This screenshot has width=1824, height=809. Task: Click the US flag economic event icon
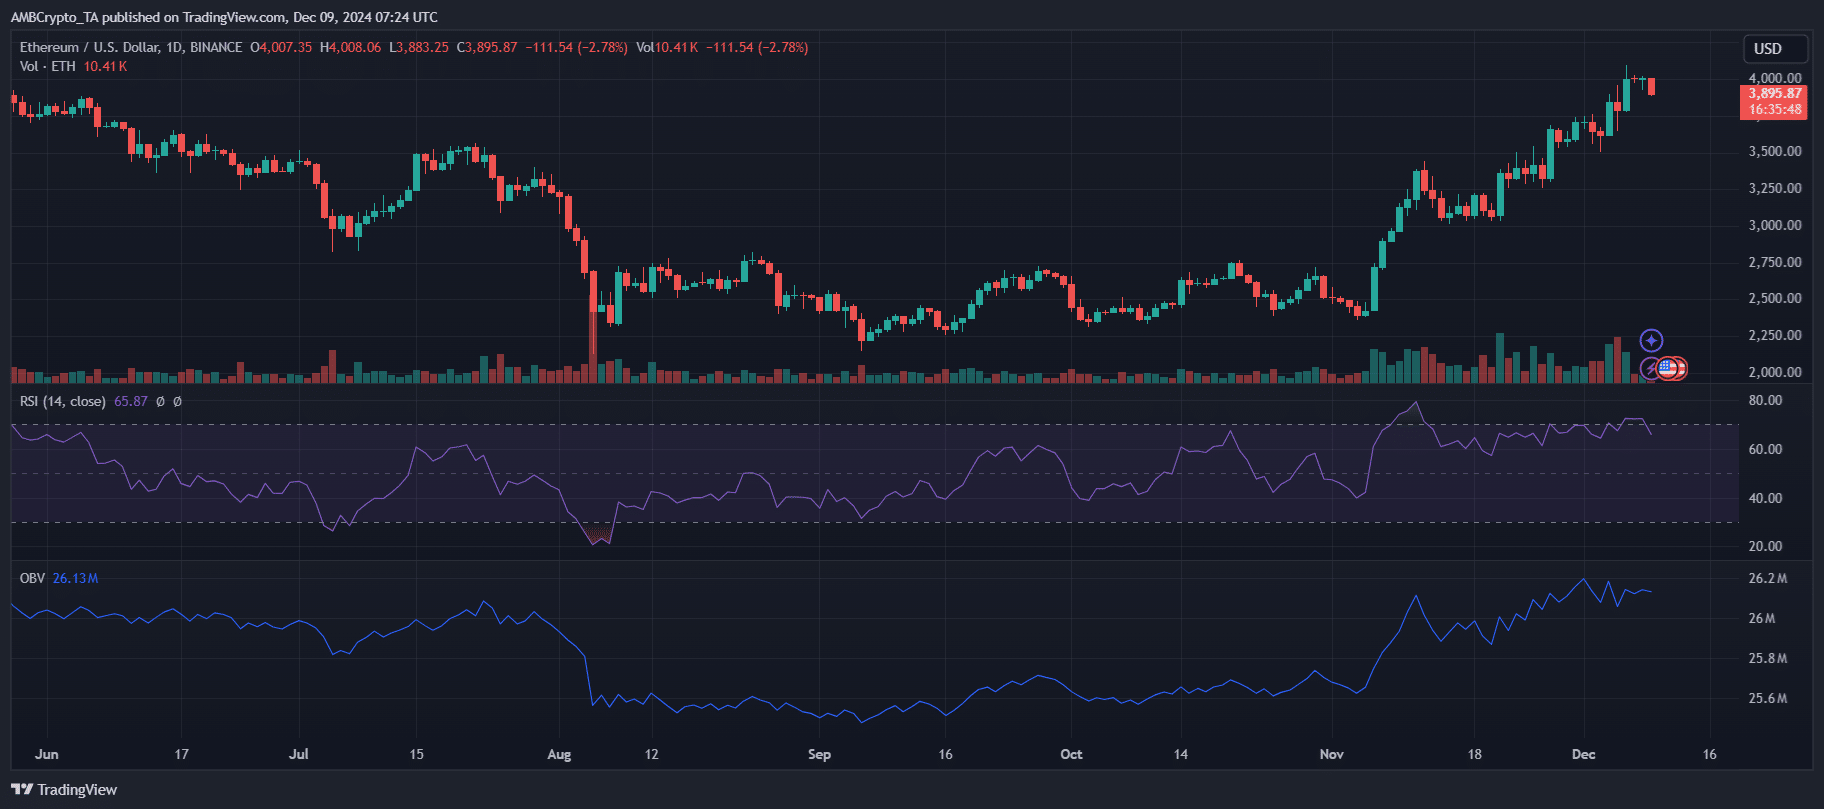coord(1666,369)
